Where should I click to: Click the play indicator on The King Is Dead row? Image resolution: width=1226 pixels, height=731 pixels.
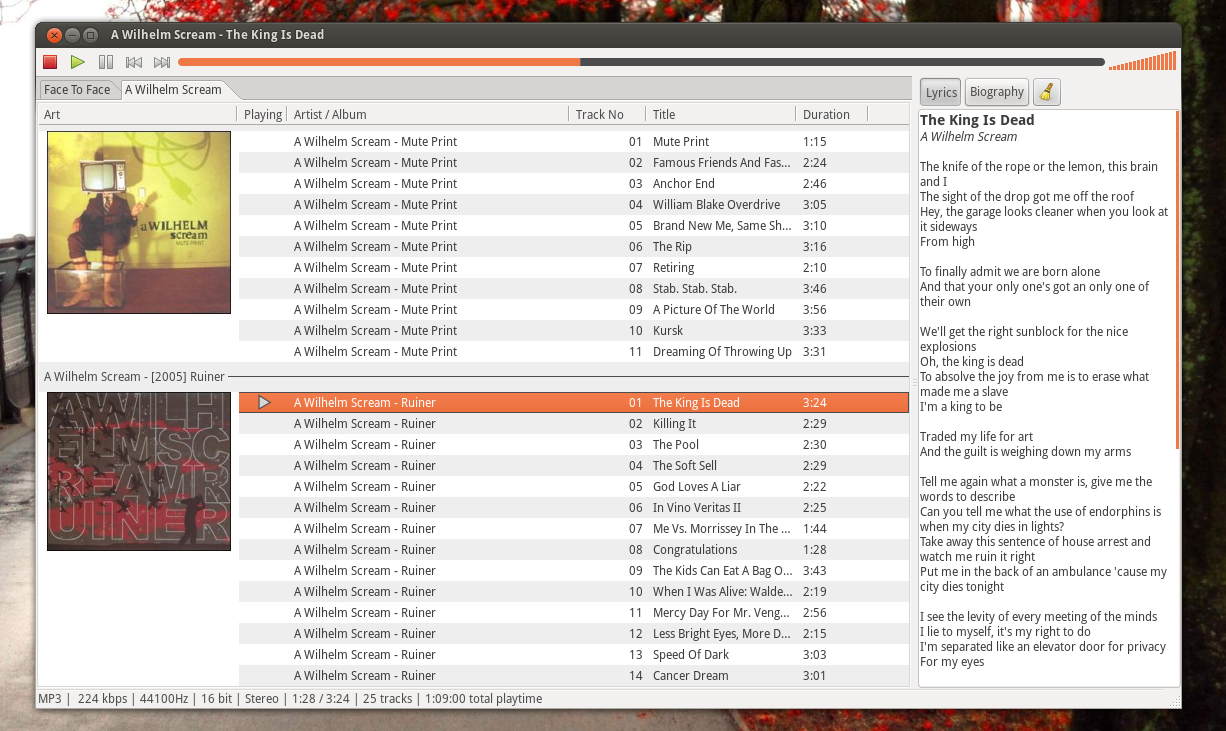tap(264, 402)
